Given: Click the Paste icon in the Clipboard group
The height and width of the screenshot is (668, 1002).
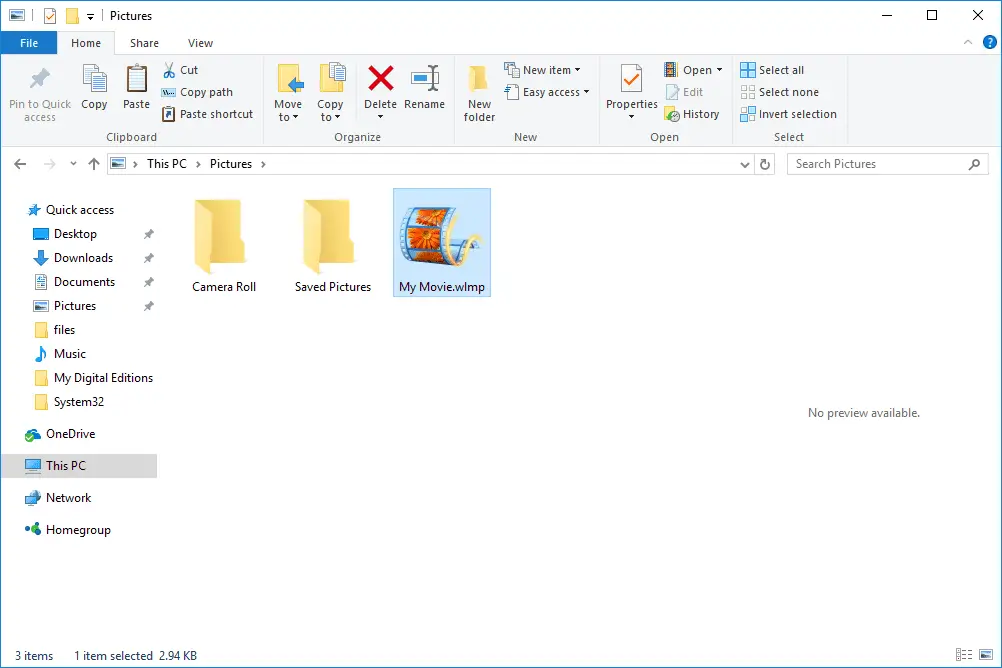Looking at the screenshot, I should click(136, 90).
